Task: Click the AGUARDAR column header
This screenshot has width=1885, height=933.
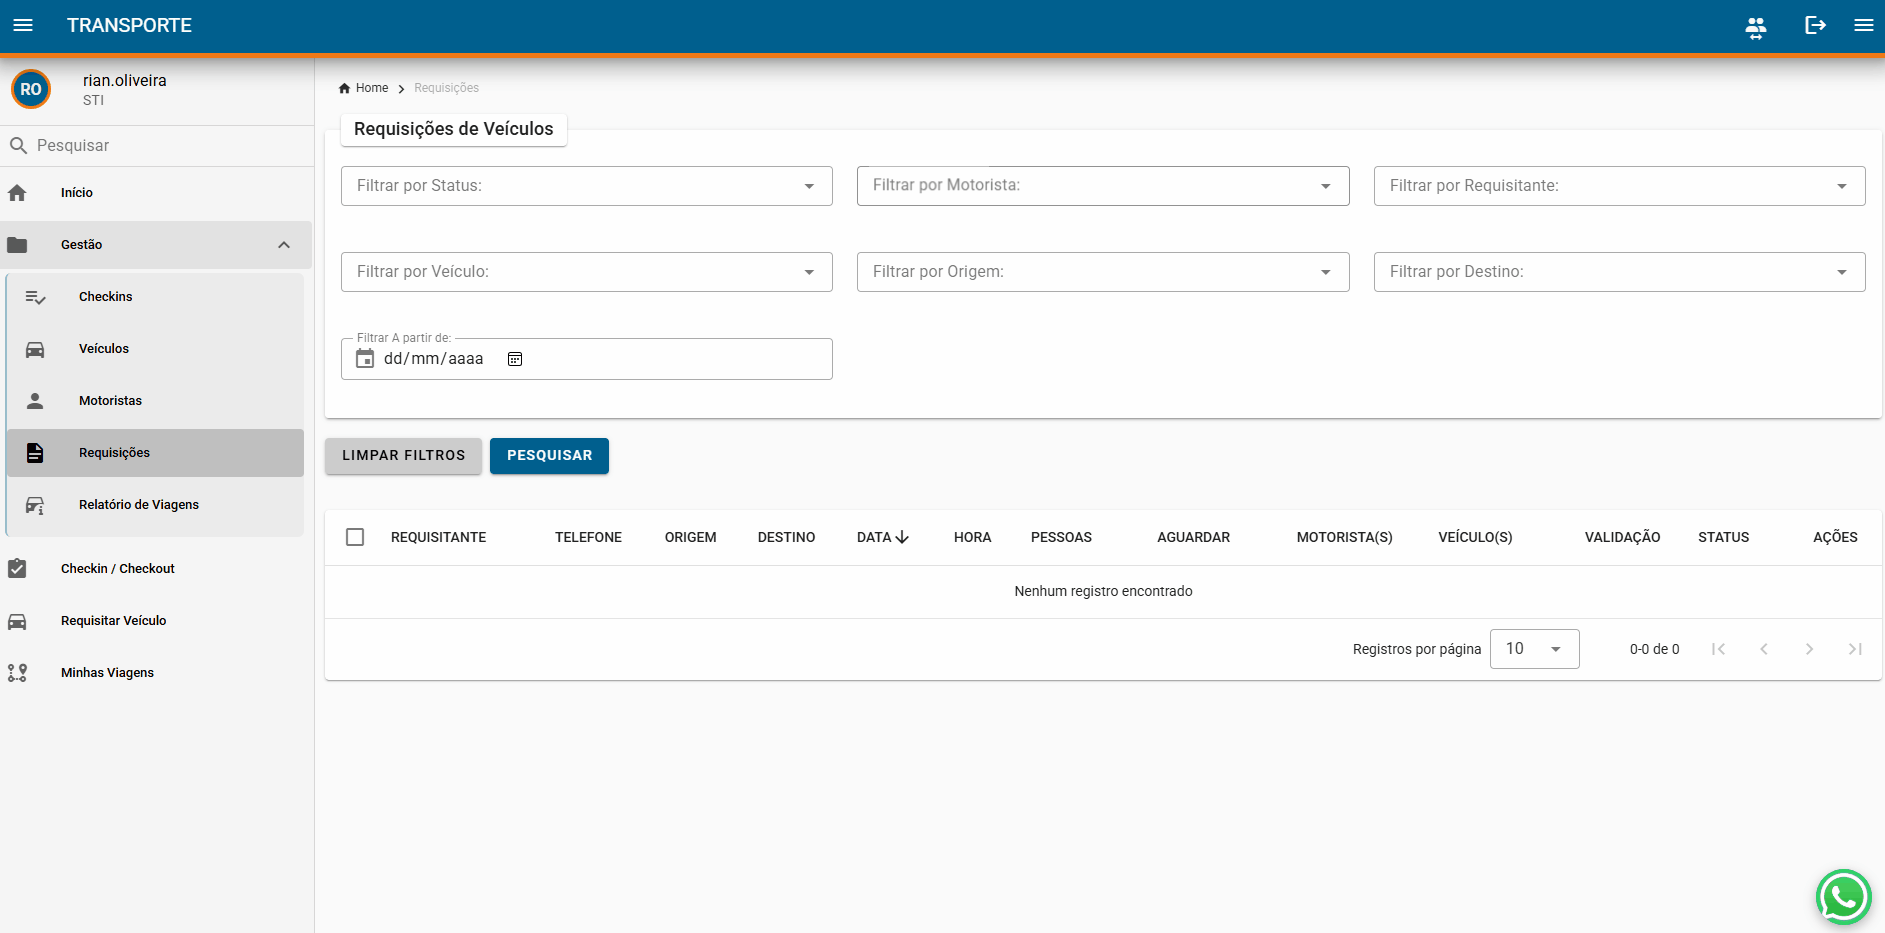Action: [x=1193, y=537]
